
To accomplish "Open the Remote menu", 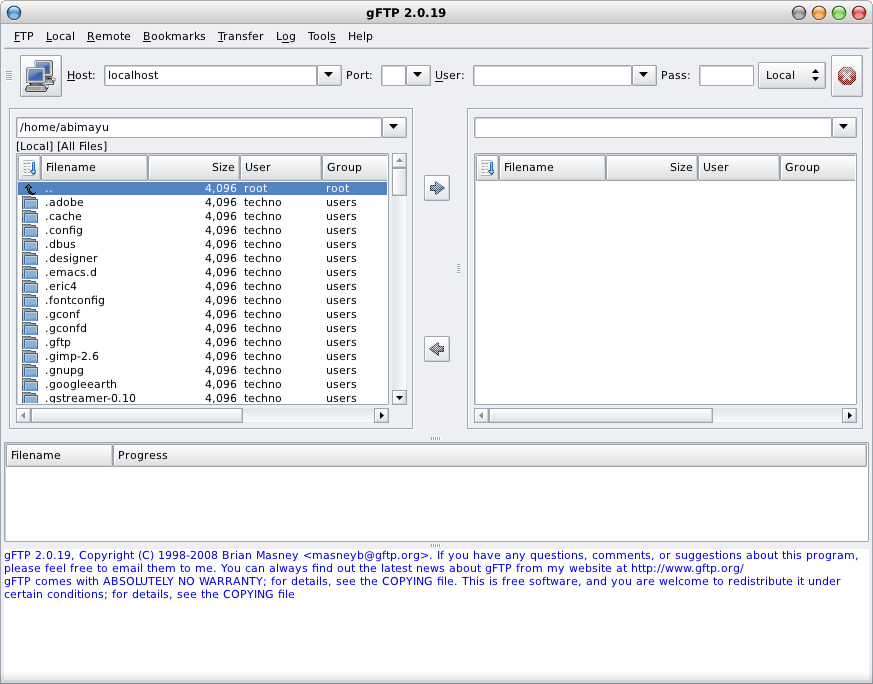I will tap(109, 36).
